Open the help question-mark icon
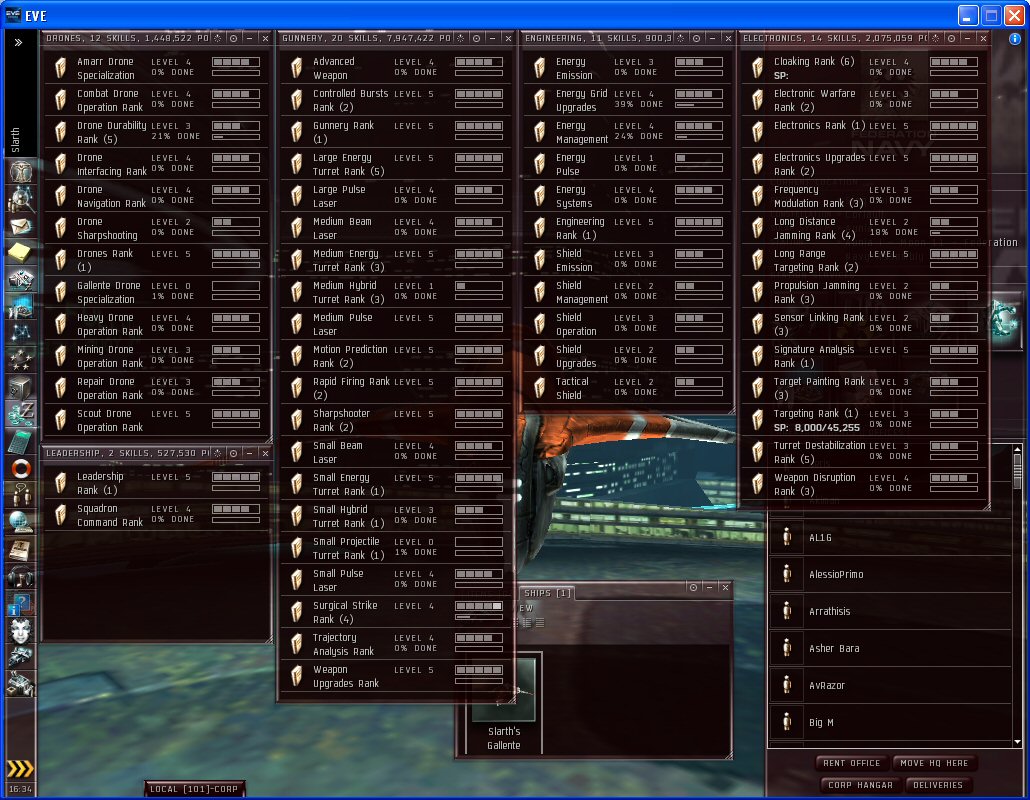The height and width of the screenshot is (800, 1030). 20,604
